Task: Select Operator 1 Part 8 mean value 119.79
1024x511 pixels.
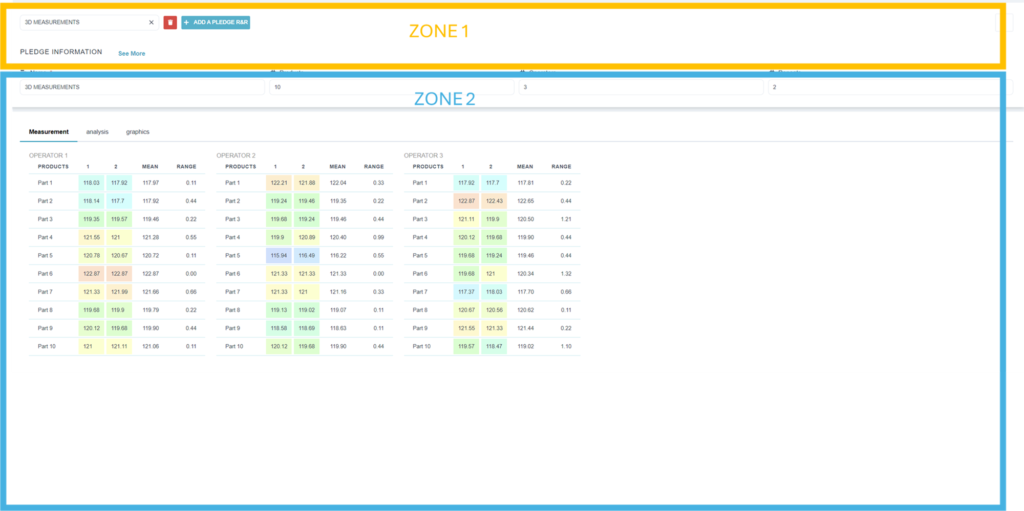Action: 151,310
